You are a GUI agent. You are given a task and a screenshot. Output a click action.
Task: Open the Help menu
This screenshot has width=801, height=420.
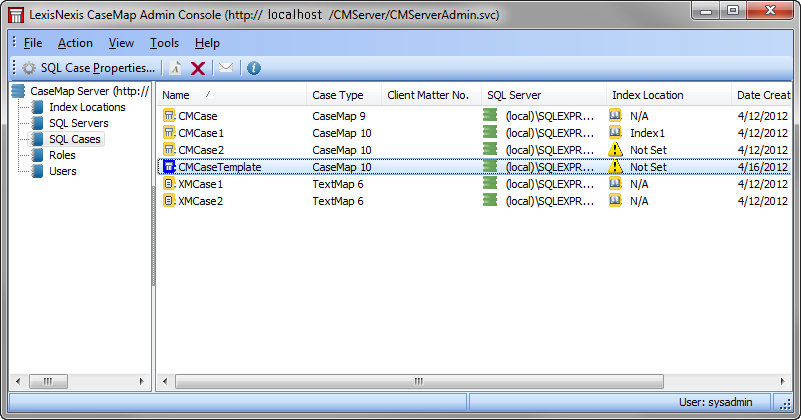click(x=207, y=43)
